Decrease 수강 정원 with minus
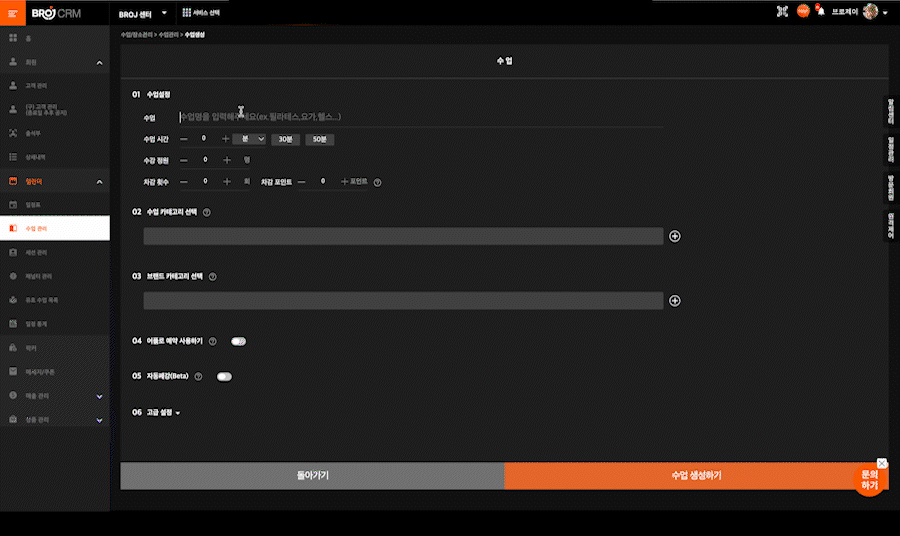 click(x=184, y=160)
